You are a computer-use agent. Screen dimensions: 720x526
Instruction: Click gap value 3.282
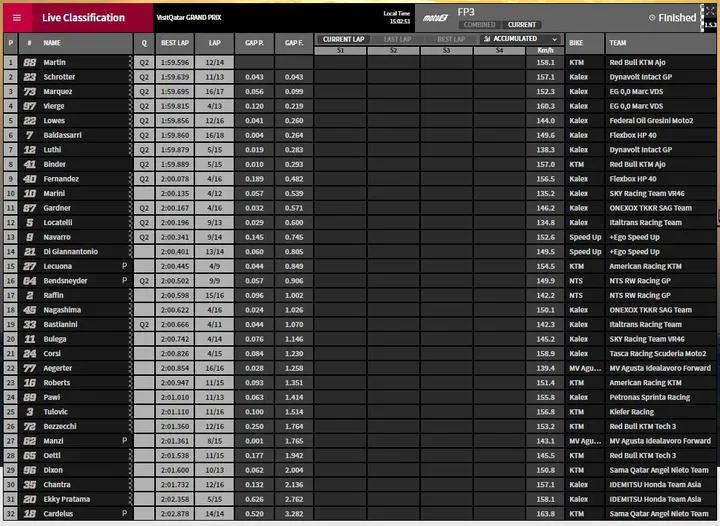tap(294, 514)
